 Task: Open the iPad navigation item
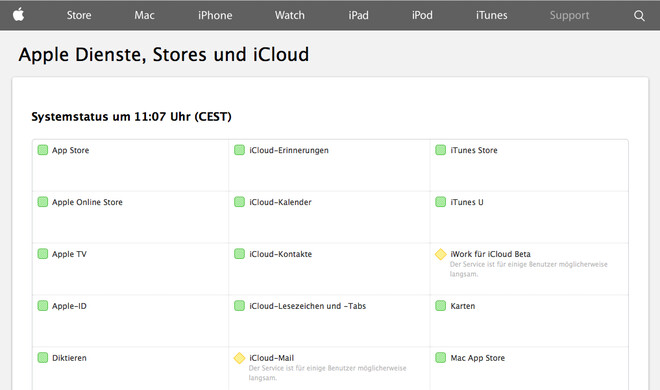pyautogui.click(x=358, y=15)
